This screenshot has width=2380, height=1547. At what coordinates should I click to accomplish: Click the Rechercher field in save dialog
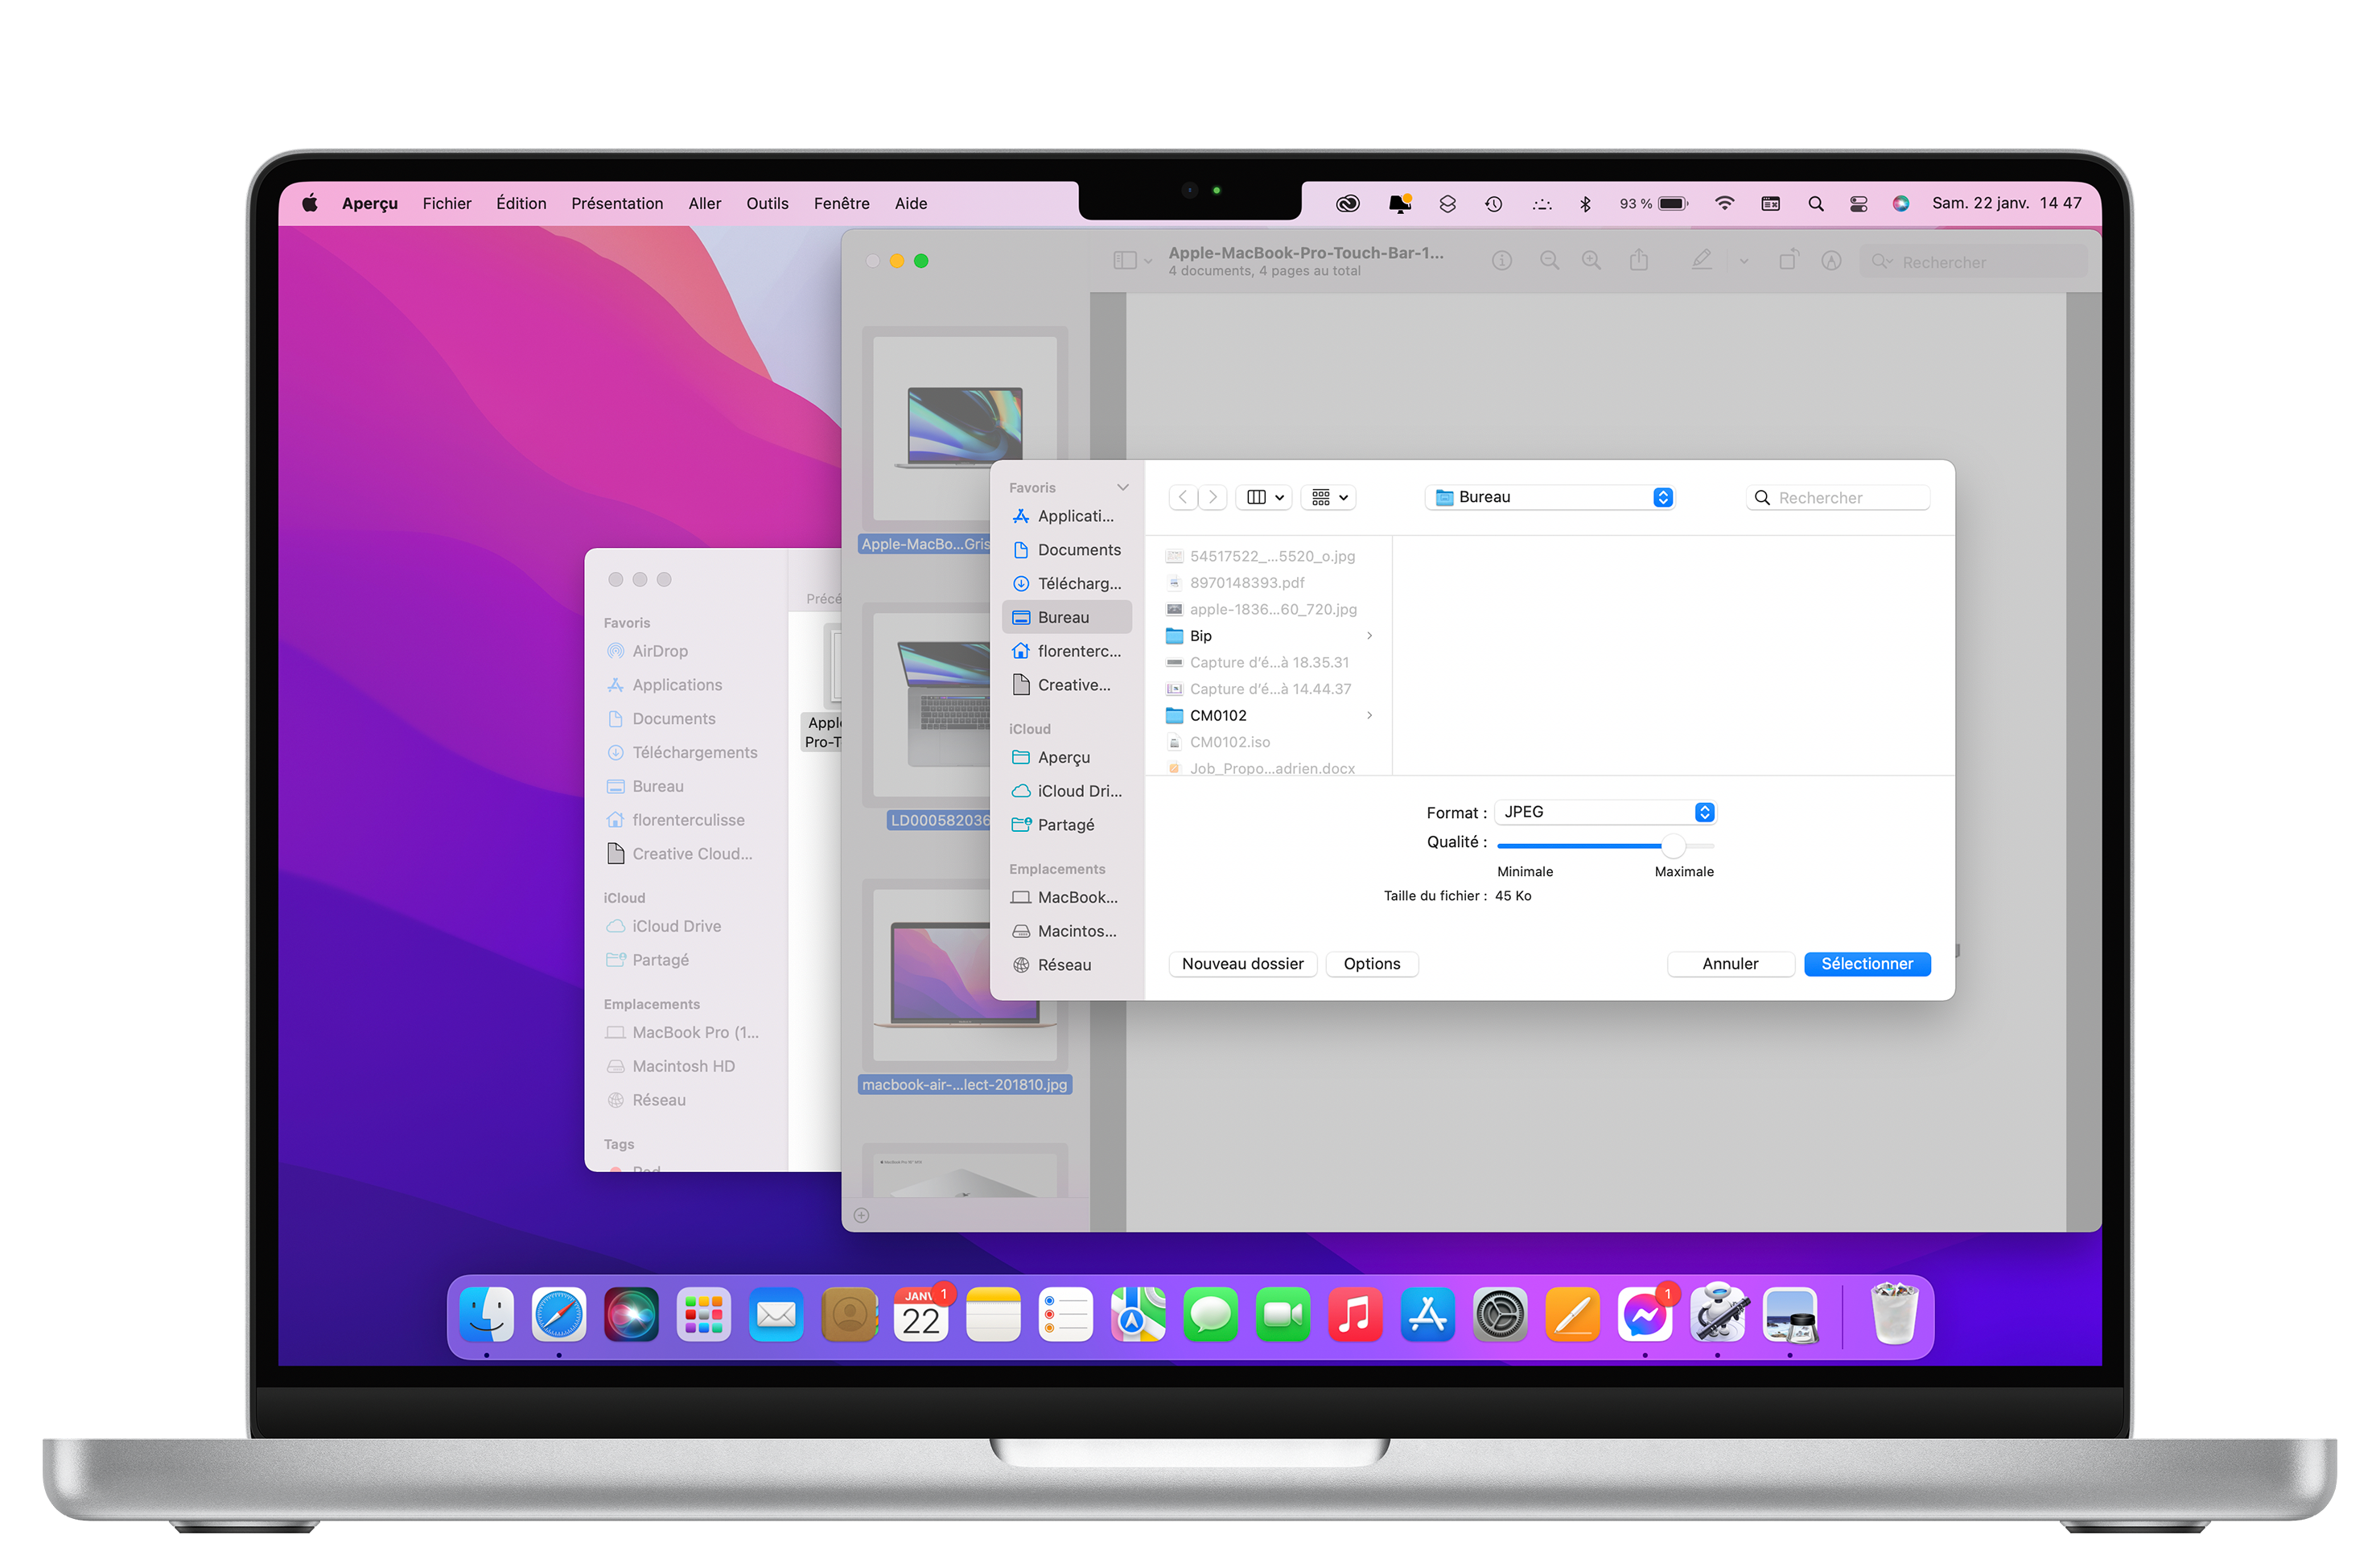pos(1837,498)
